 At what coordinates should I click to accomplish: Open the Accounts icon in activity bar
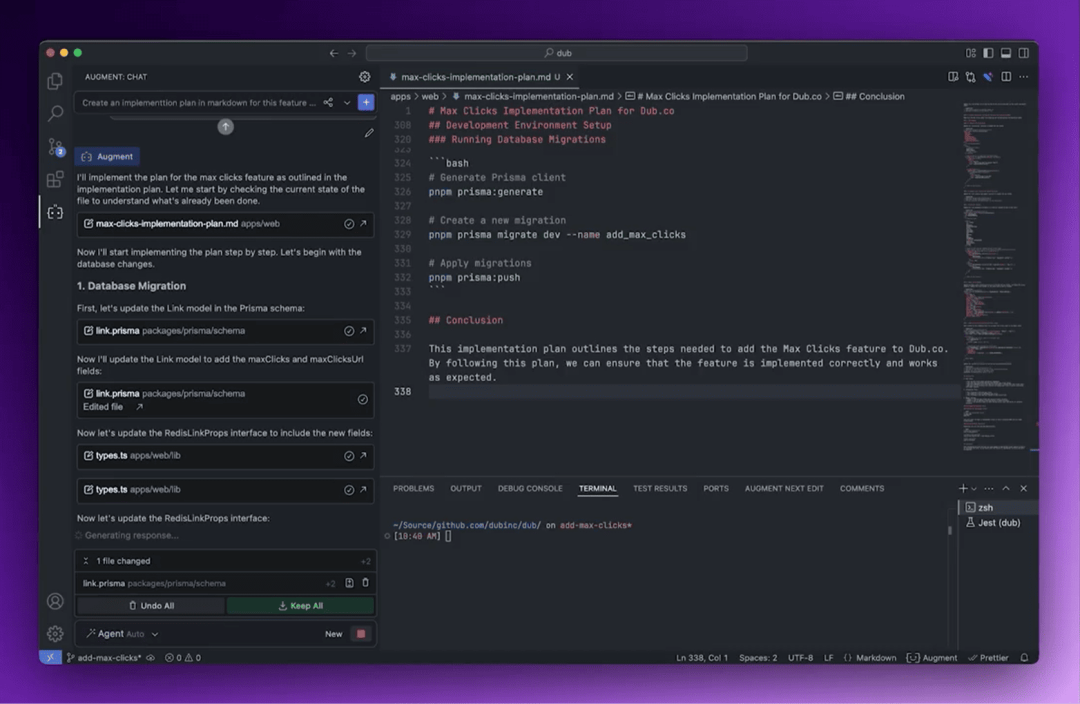tap(55, 601)
